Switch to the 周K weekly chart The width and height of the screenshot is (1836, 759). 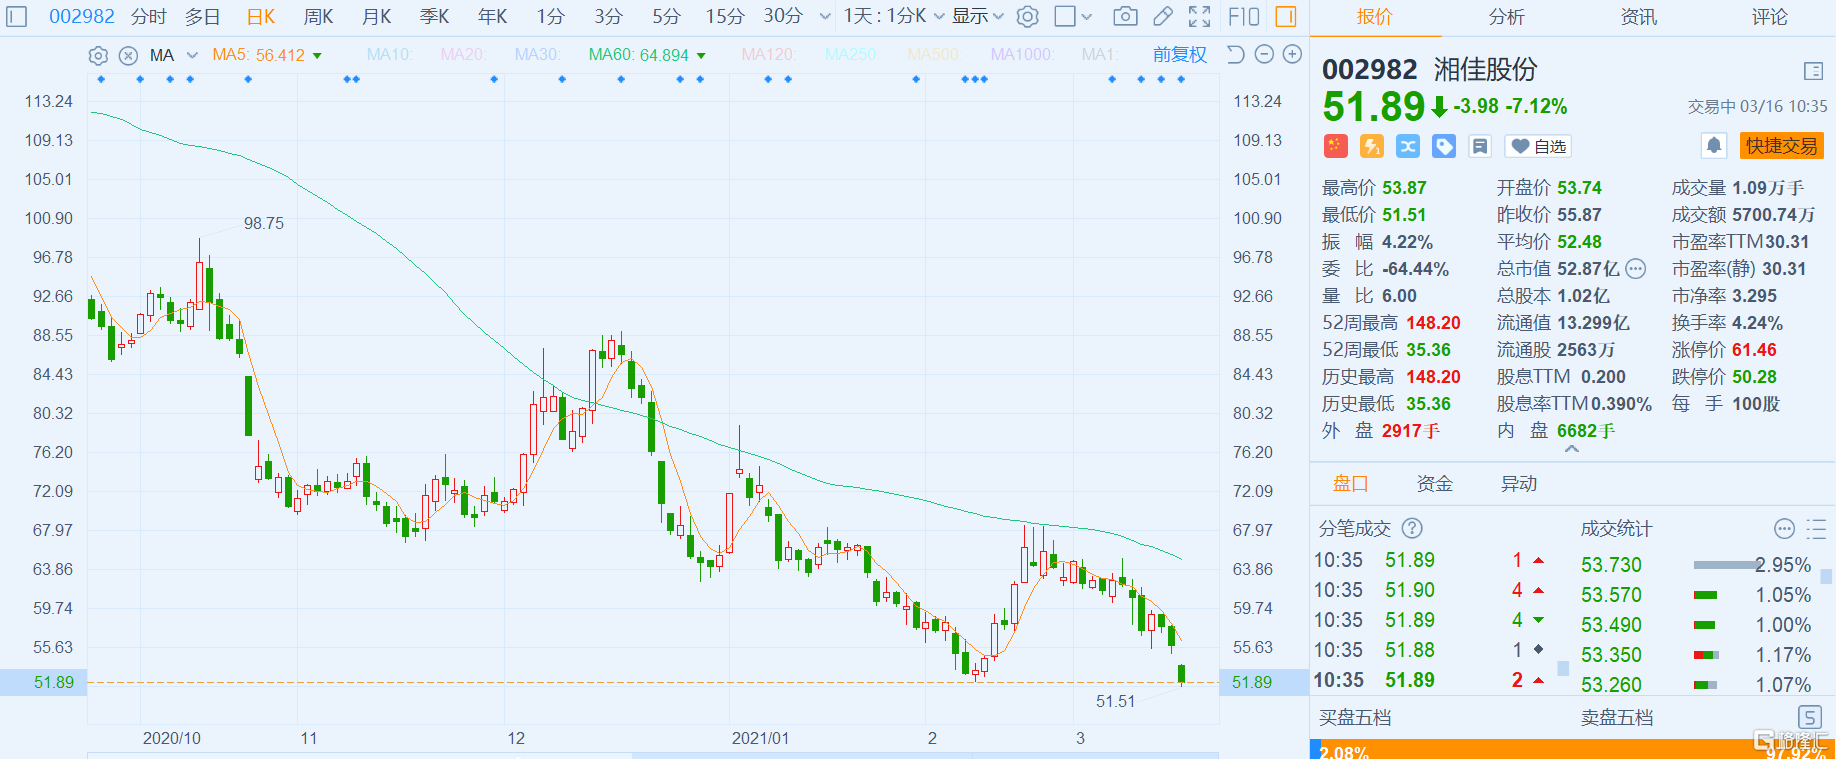coord(318,16)
